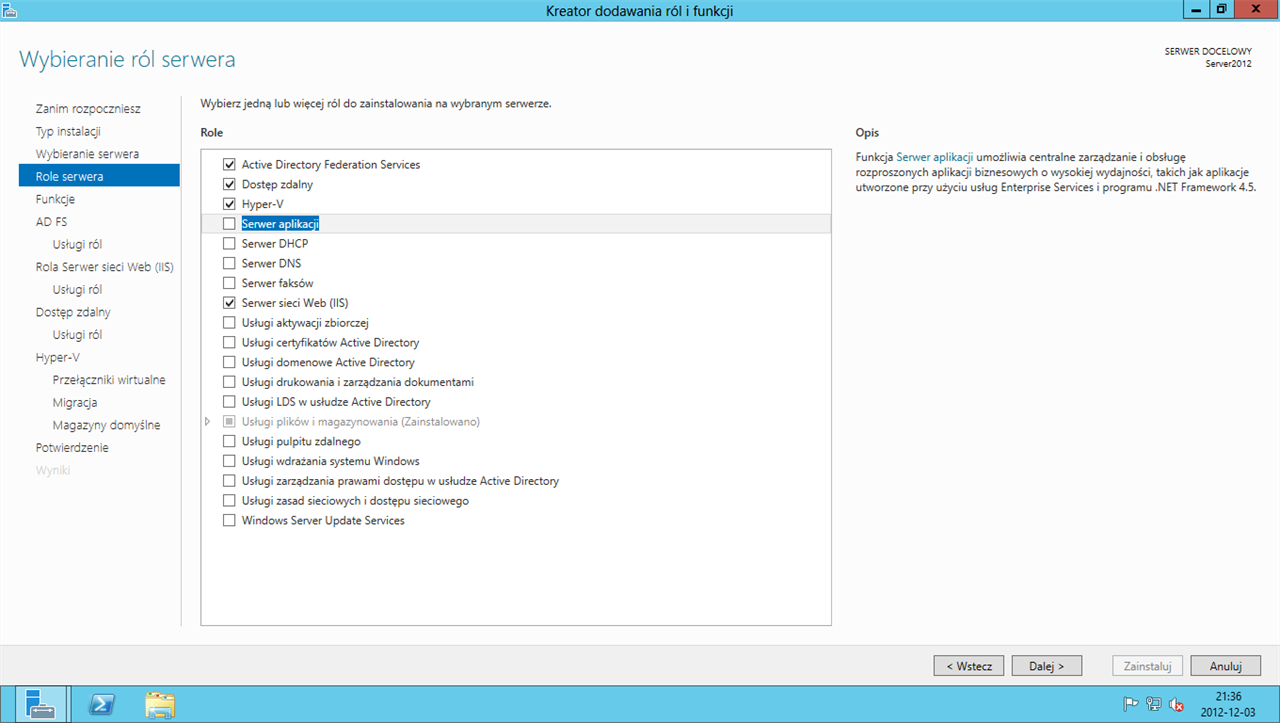Go to Wybieranie serwera step
The width and height of the screenshot is (1280, 723).
tap(87, 154)
